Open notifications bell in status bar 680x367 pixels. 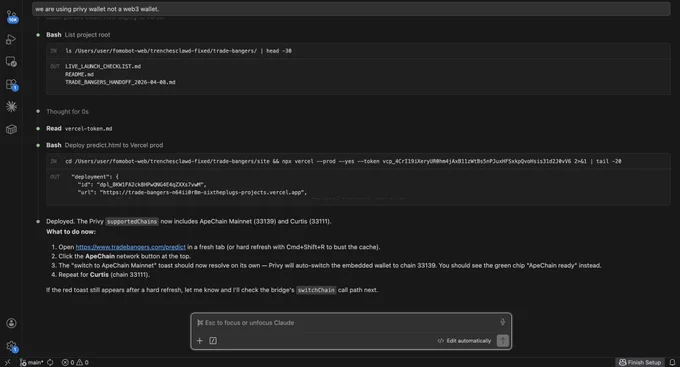tap(672, 362)
